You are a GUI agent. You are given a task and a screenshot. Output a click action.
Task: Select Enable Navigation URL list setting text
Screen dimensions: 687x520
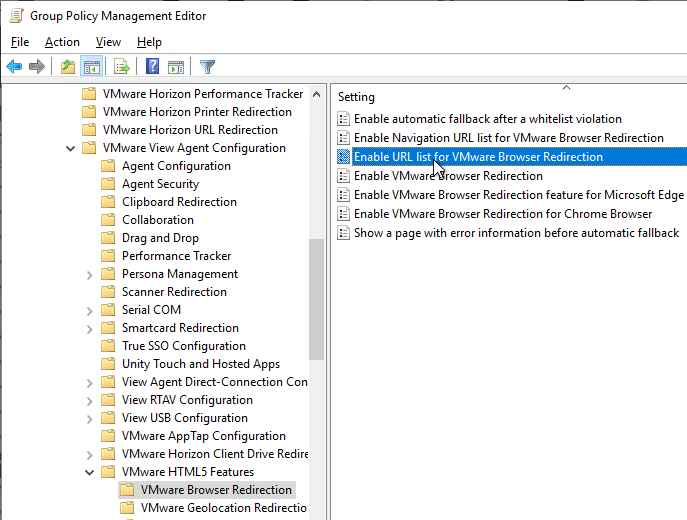pyautogui.click(x=509, y=138)
